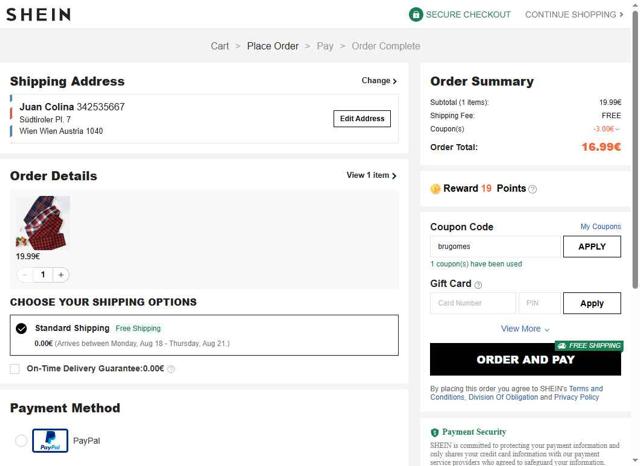
Task: Change the shipping address
Action: (379, 81)
